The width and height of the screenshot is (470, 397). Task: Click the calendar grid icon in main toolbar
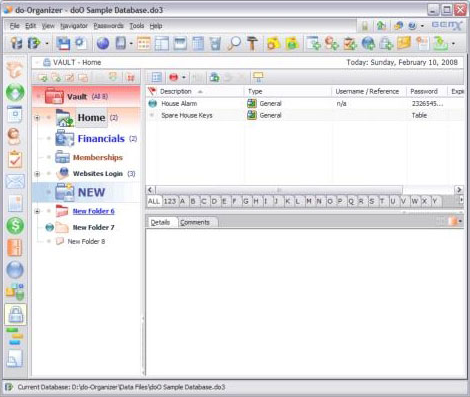point(144,43)
